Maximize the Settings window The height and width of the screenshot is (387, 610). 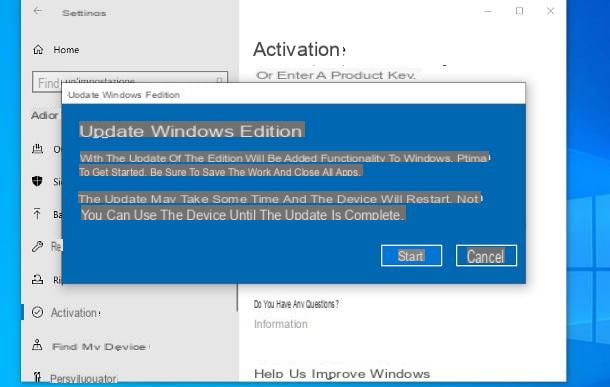click(x=519, y=11)
